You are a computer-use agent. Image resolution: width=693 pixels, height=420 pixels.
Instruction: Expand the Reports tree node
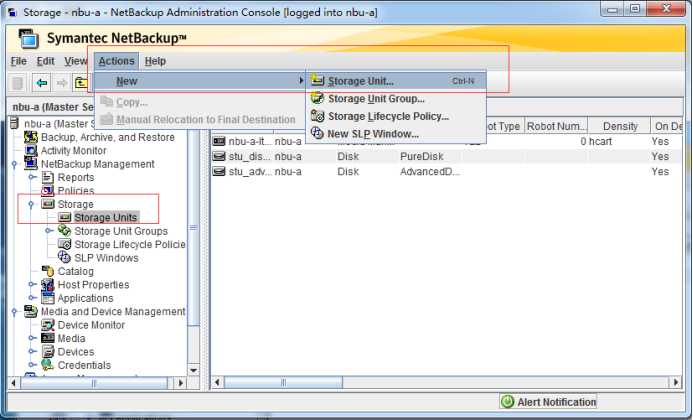pos(31,177)
